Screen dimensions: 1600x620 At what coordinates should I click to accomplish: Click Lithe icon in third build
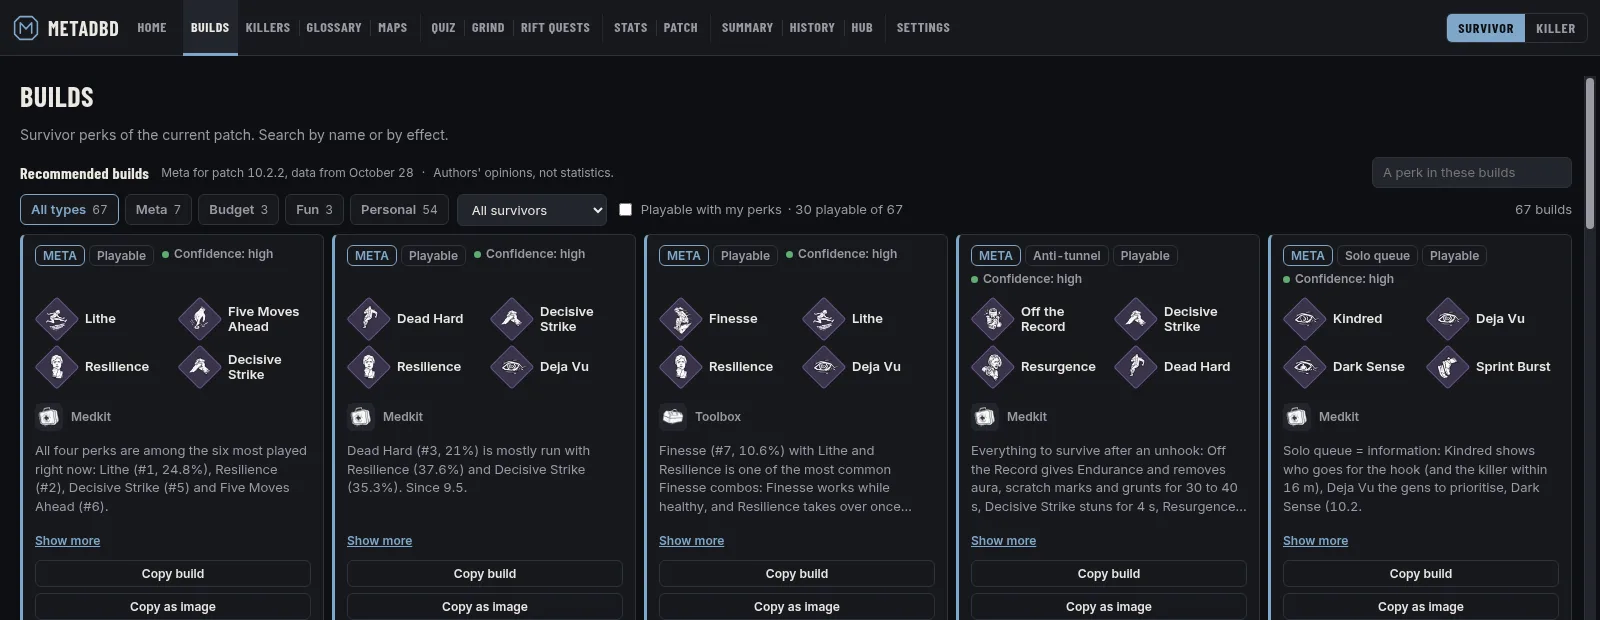824,319
